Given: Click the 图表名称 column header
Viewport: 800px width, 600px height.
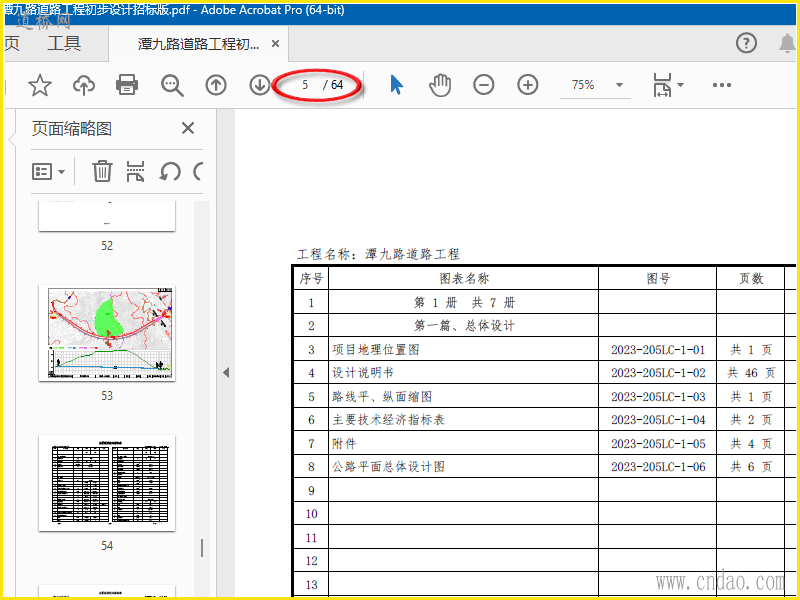Looking at the screenshot, I should (x=464, y=279).
